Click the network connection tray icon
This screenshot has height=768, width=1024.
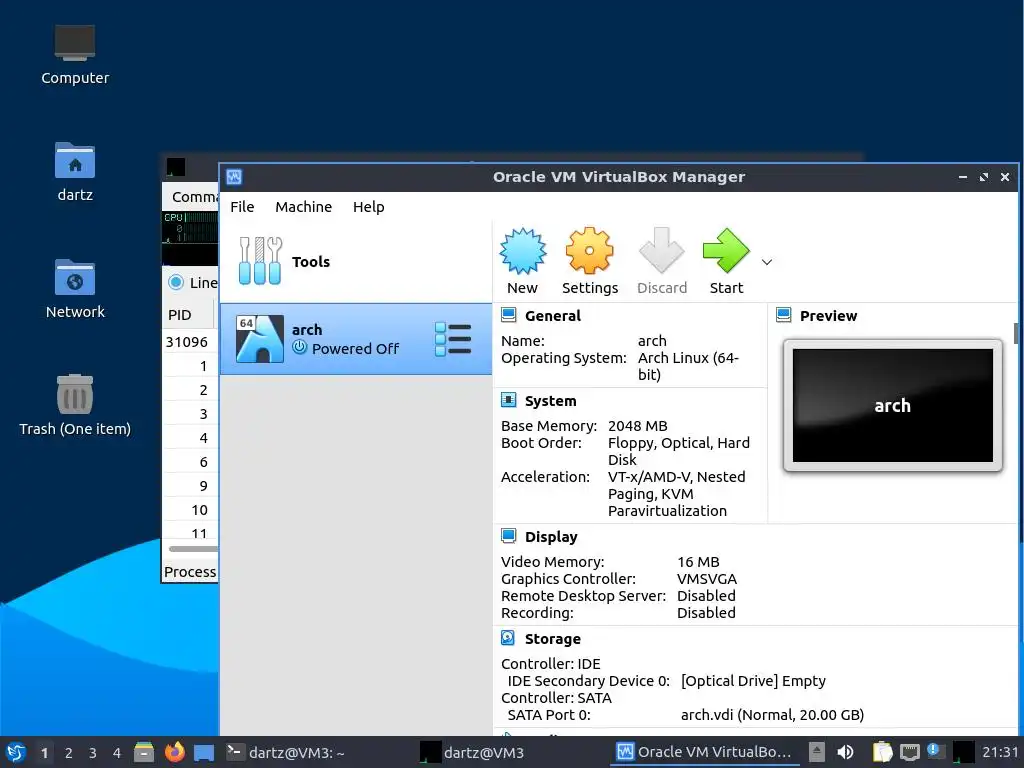click(910, 752)
